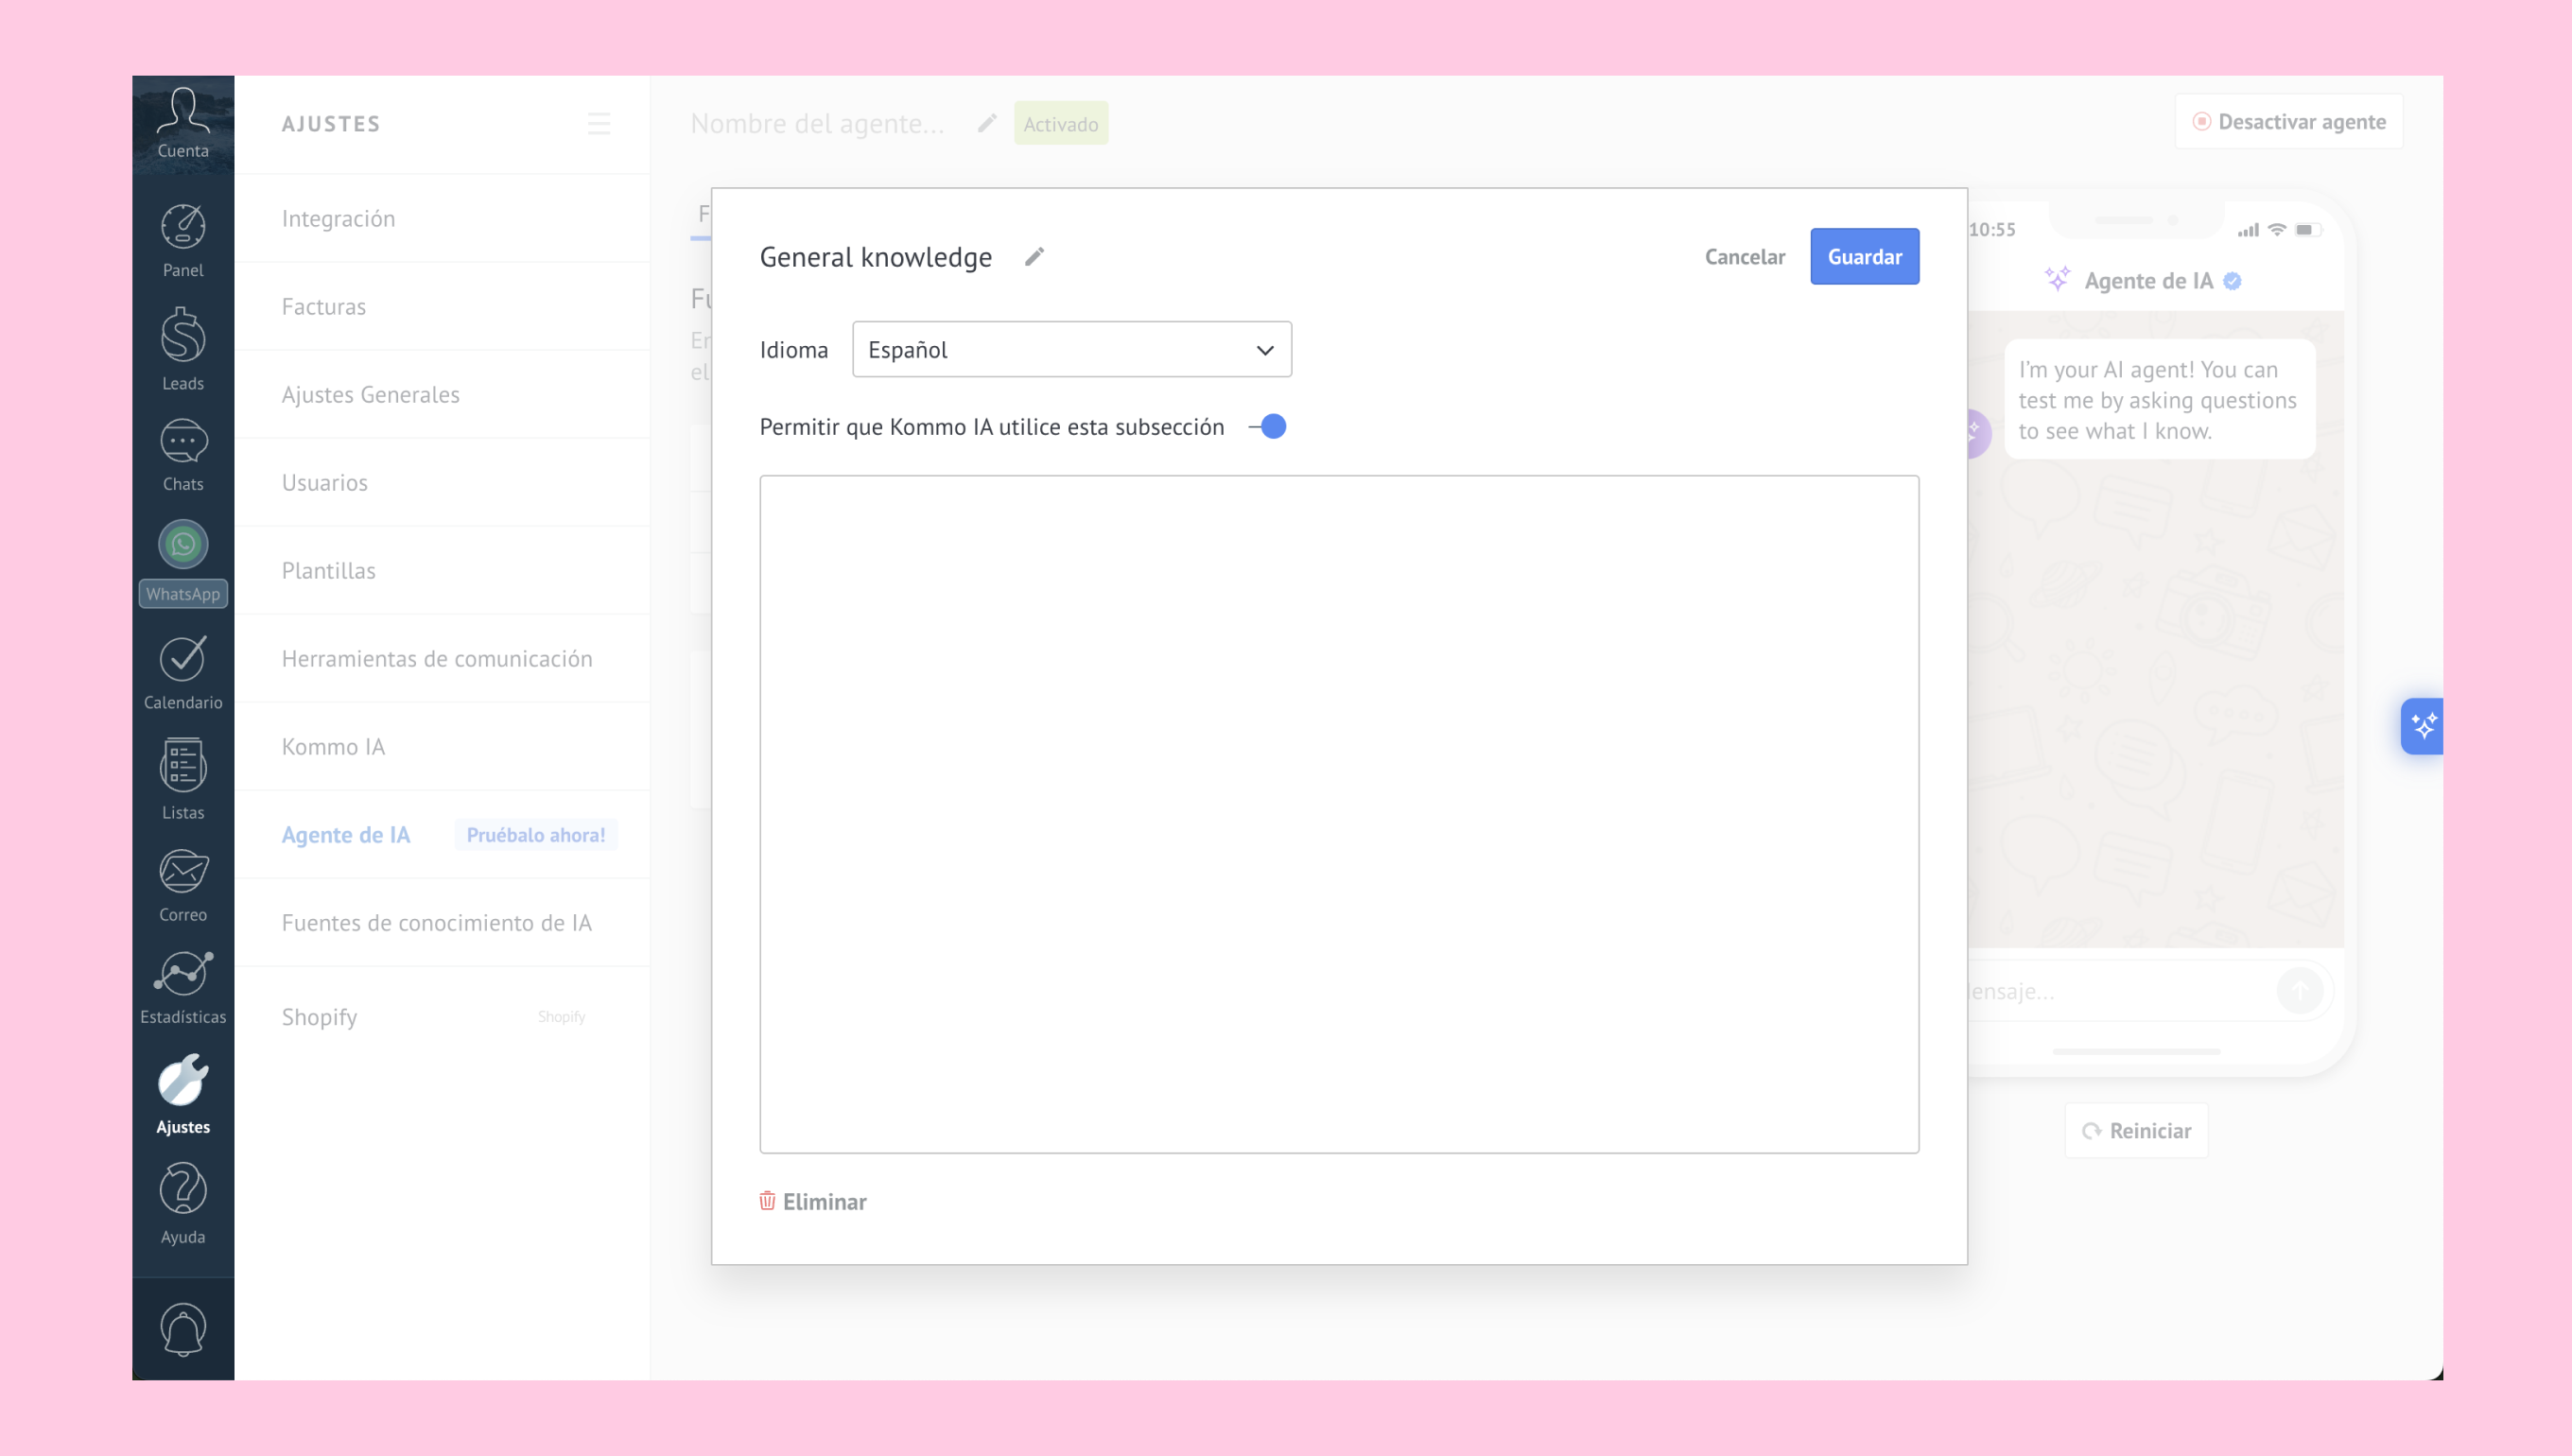Click the Nombre del agente field

tap(817, 123)
